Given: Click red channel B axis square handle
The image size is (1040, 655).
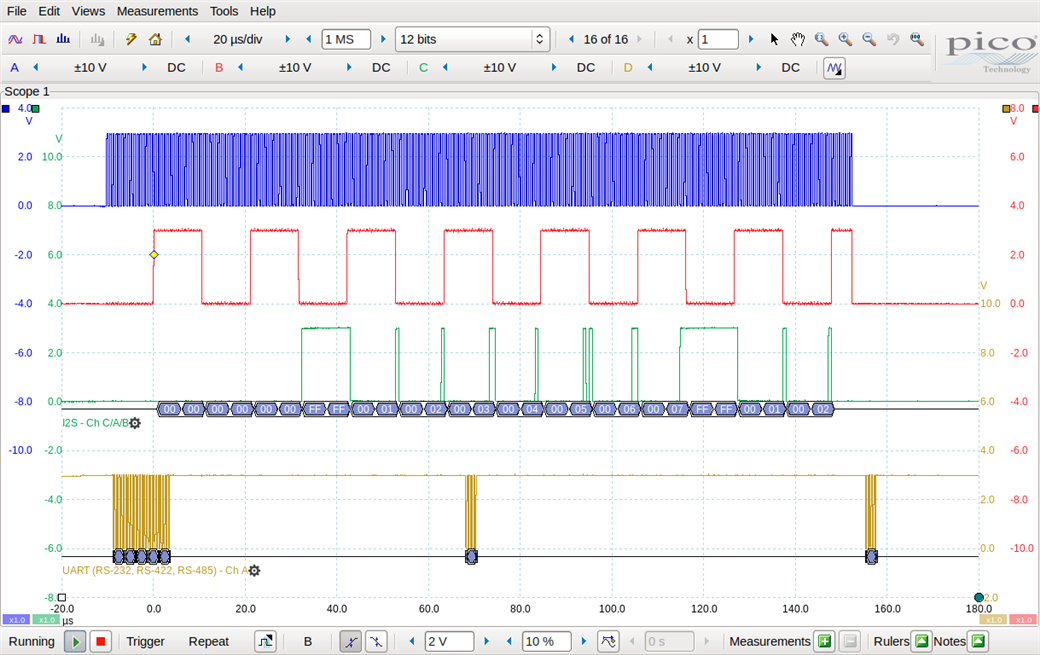Looking at the screenshot, I should coord(1035,108).
